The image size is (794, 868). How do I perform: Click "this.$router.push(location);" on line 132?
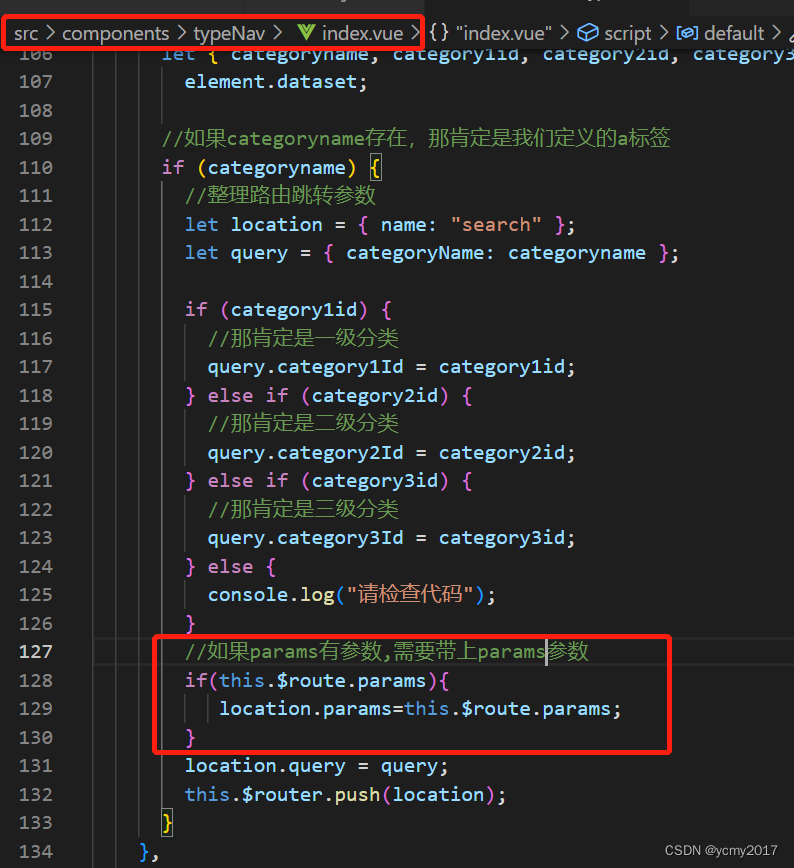click(x=346, y=795)
